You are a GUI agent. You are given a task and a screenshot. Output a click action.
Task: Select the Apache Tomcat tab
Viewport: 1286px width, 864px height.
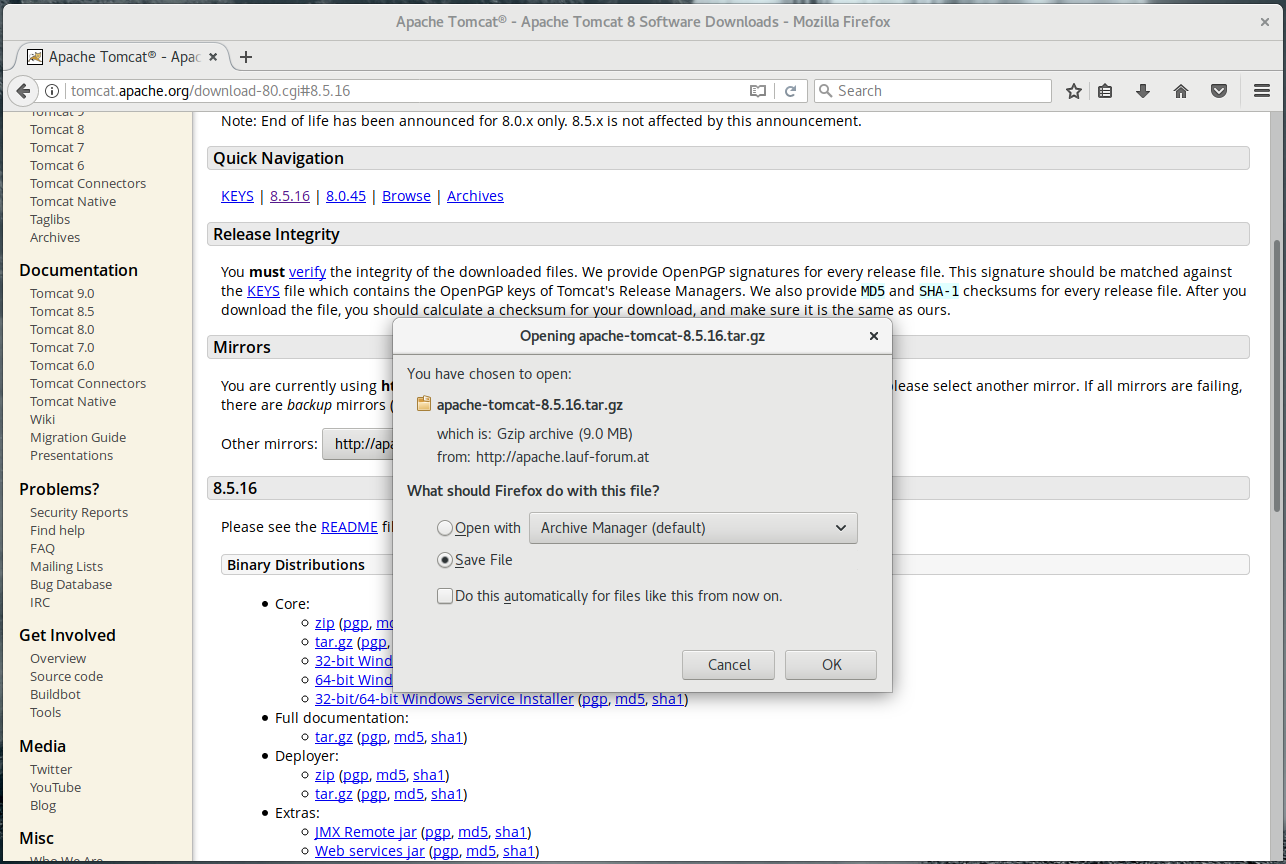click(122, 57)
